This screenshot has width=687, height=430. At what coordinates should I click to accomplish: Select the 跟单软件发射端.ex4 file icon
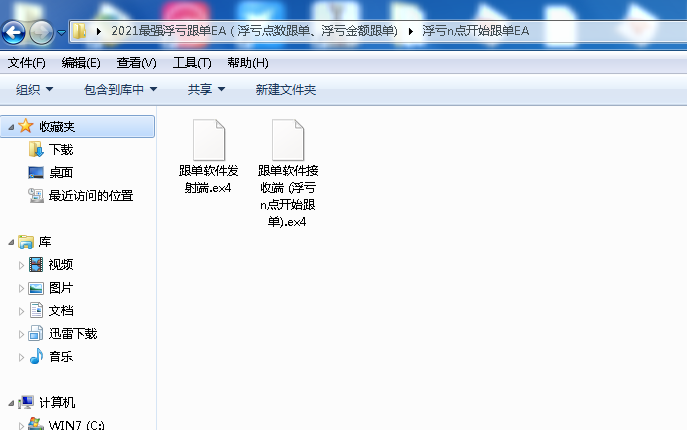[x=209, y=140]
